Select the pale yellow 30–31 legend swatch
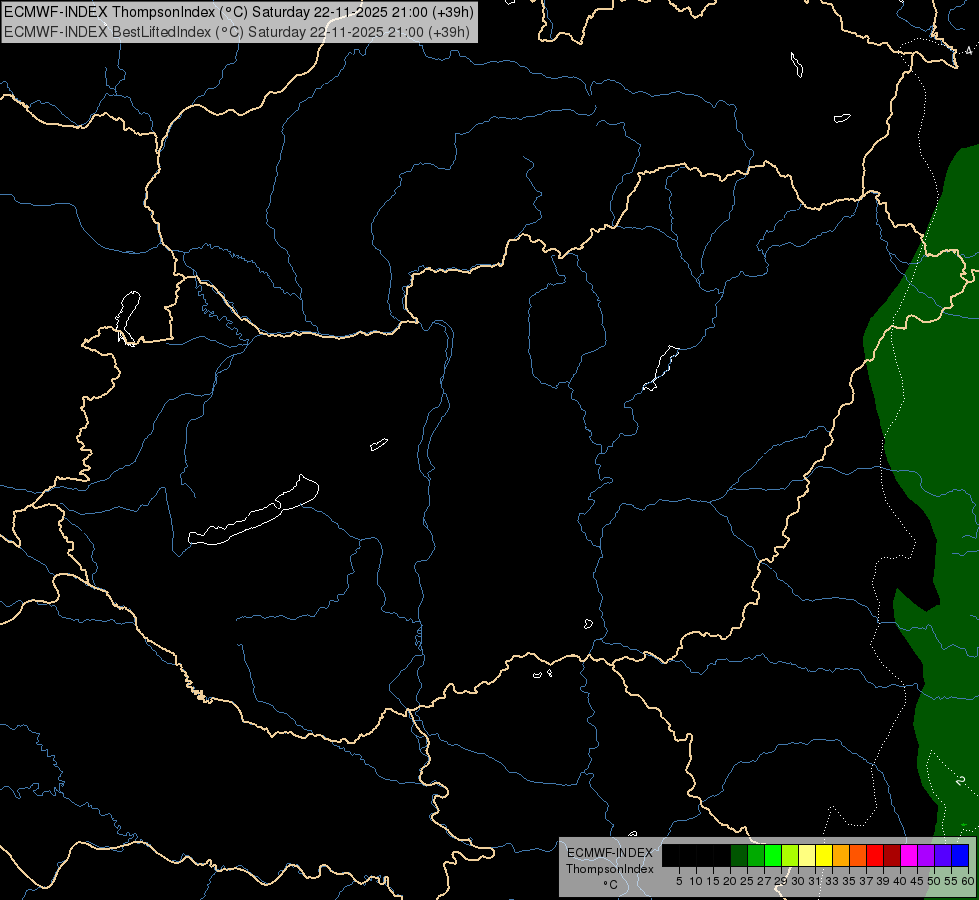The image size is (979, 900). tap(807, 855)
